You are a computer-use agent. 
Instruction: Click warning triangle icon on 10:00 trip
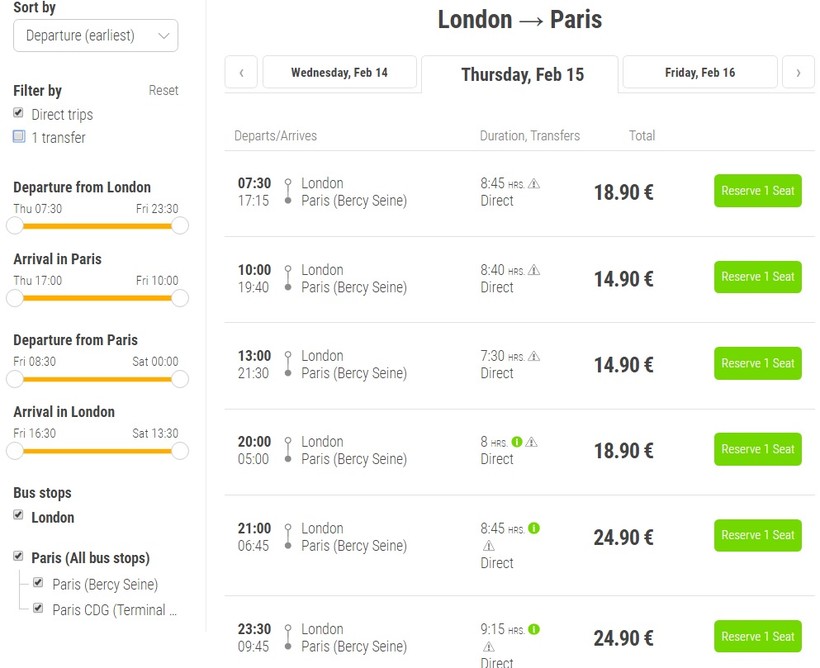tap(534, 270)
